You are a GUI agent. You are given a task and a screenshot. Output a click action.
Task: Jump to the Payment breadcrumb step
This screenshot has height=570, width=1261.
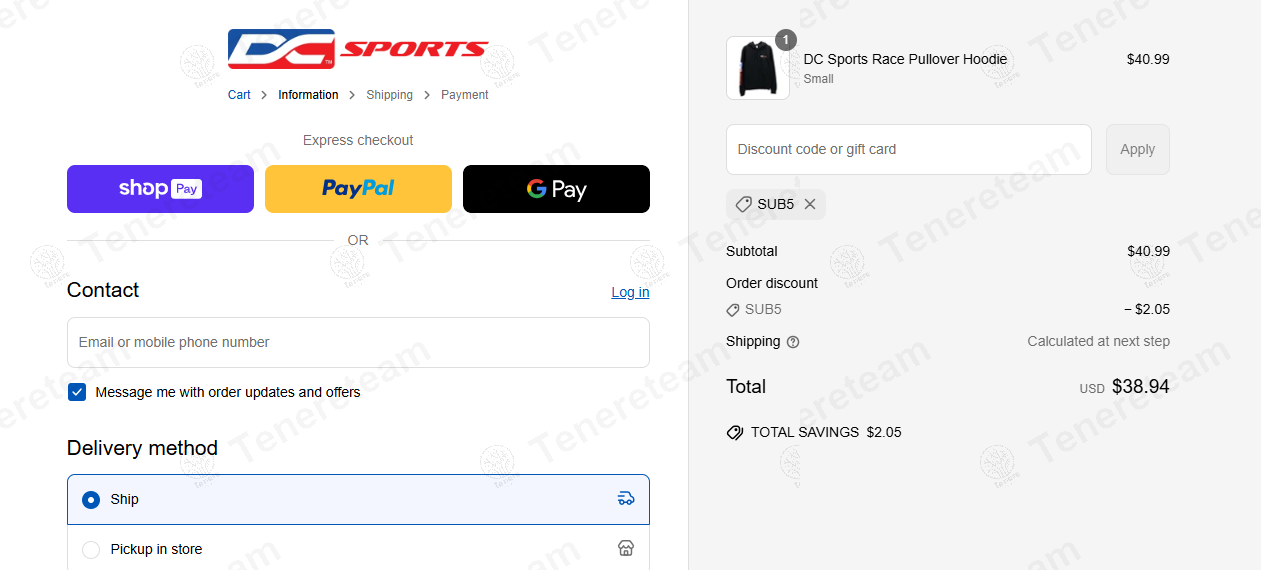click(x=465, y=95)
